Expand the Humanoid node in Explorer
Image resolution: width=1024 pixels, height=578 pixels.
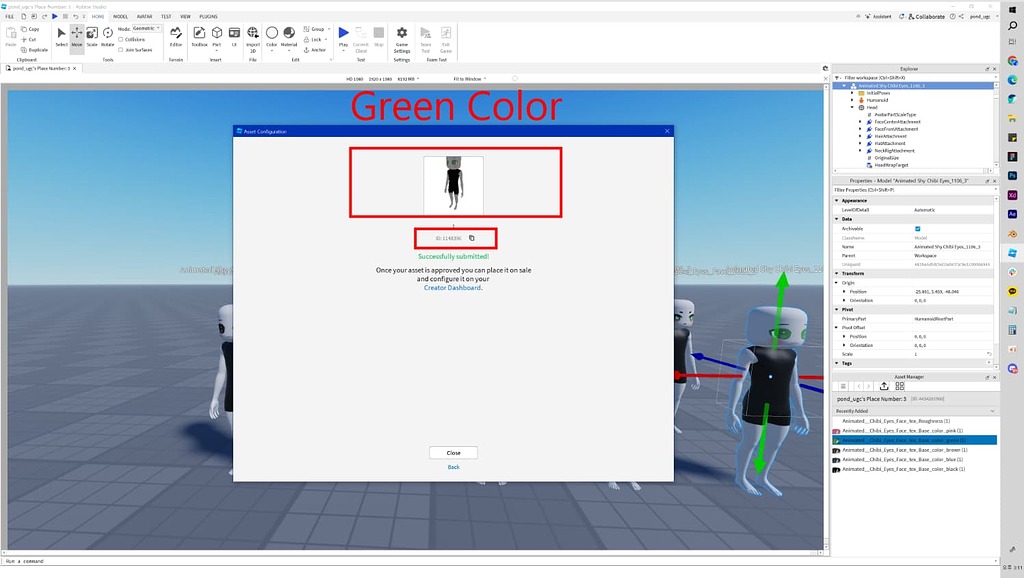click(x=852, y=100)
